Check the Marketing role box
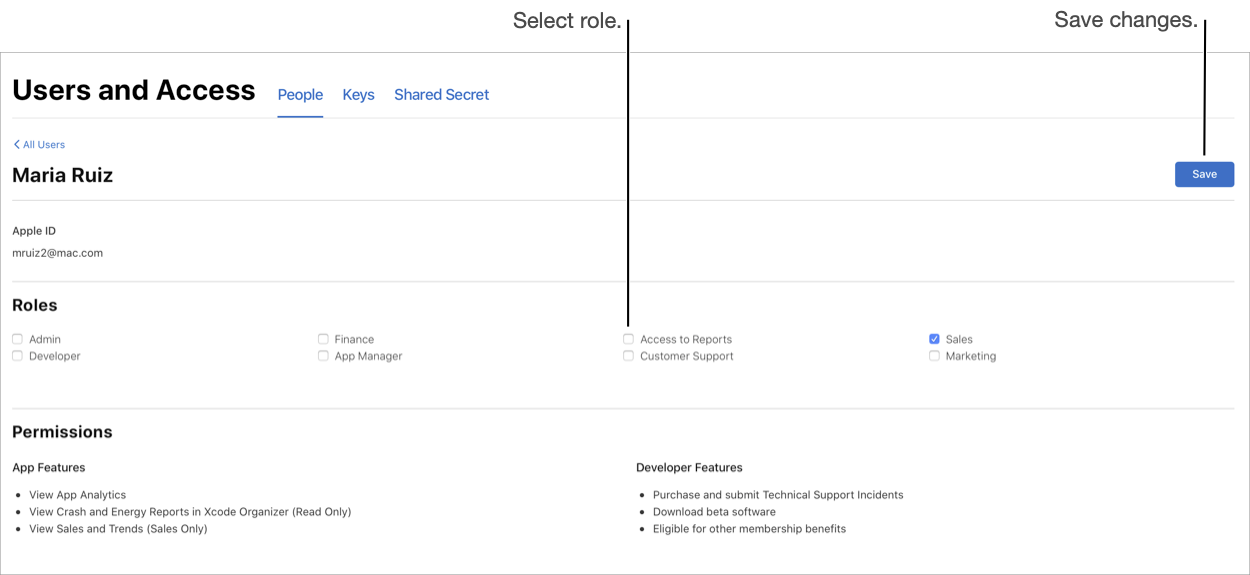Viewport: 1250px width, 575px height. 934,356
